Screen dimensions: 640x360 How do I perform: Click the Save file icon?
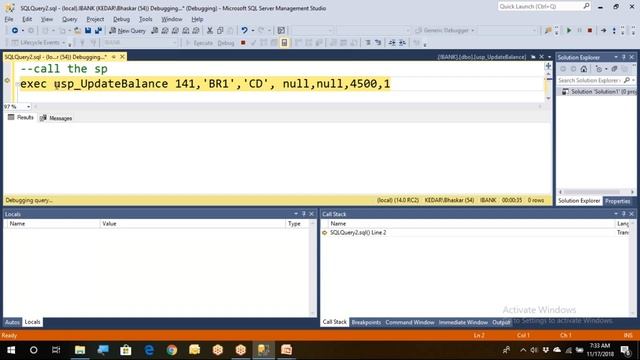[88, 31]
